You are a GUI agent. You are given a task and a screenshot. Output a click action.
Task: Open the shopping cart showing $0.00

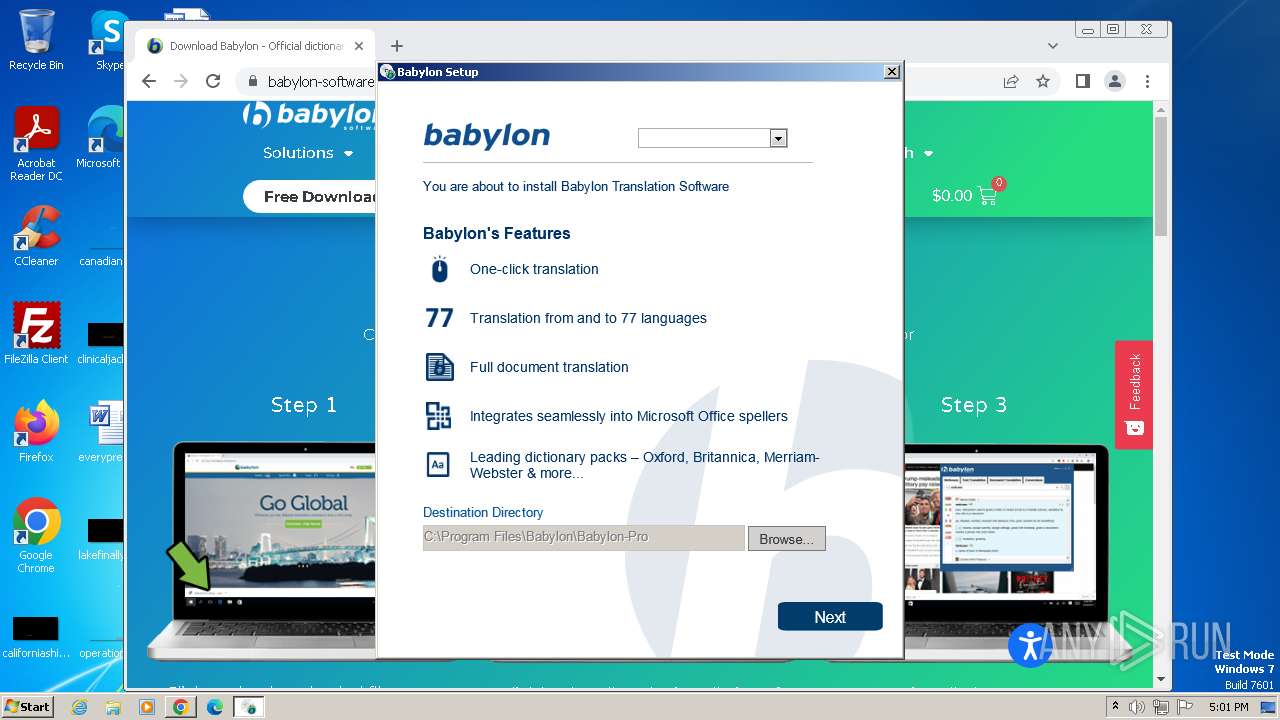tap(965, 194)
